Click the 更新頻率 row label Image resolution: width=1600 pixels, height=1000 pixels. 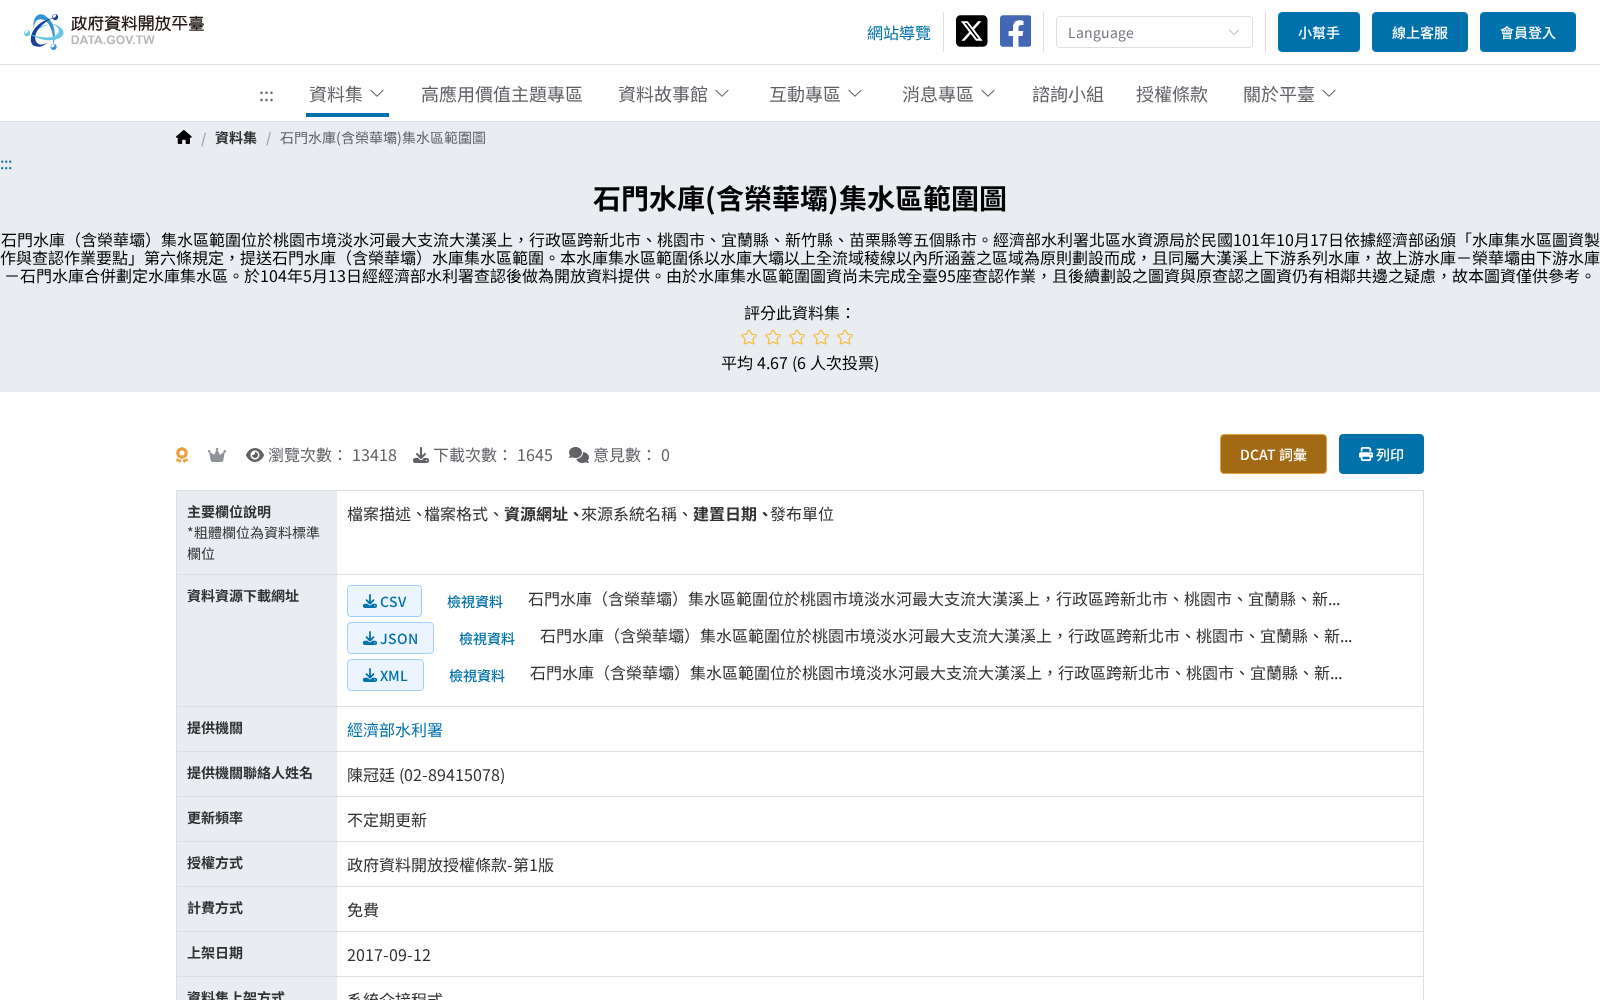215,818
